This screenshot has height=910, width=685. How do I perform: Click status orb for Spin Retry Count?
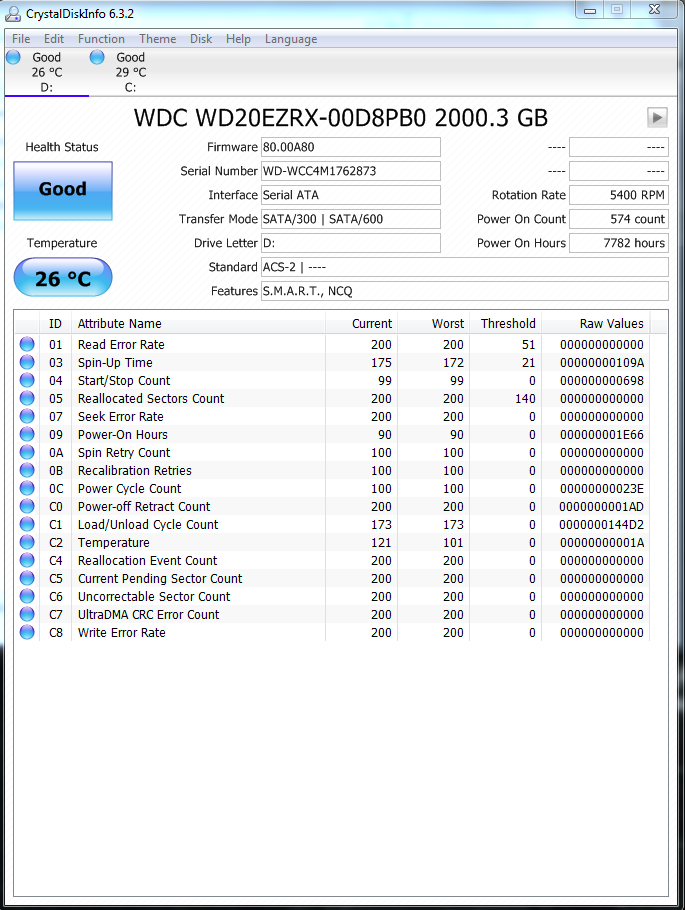coord(27,452)
